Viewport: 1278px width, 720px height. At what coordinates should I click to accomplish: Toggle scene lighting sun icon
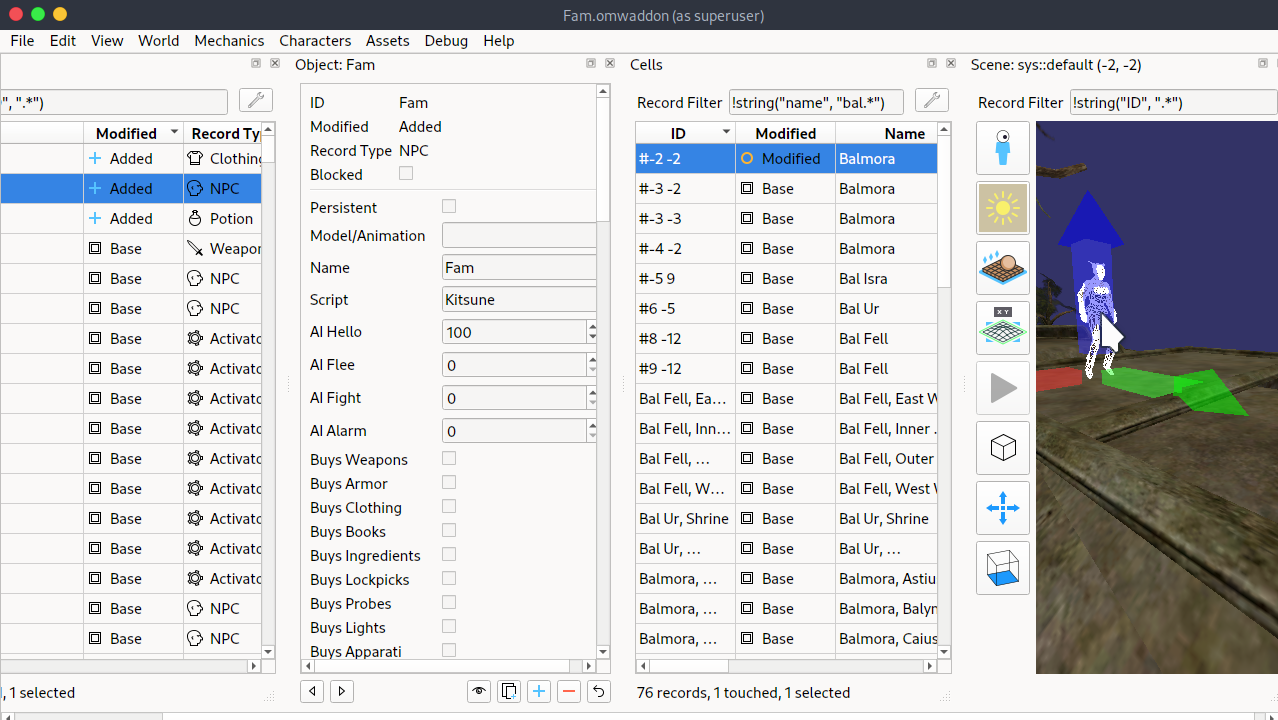coord(1003,208)
